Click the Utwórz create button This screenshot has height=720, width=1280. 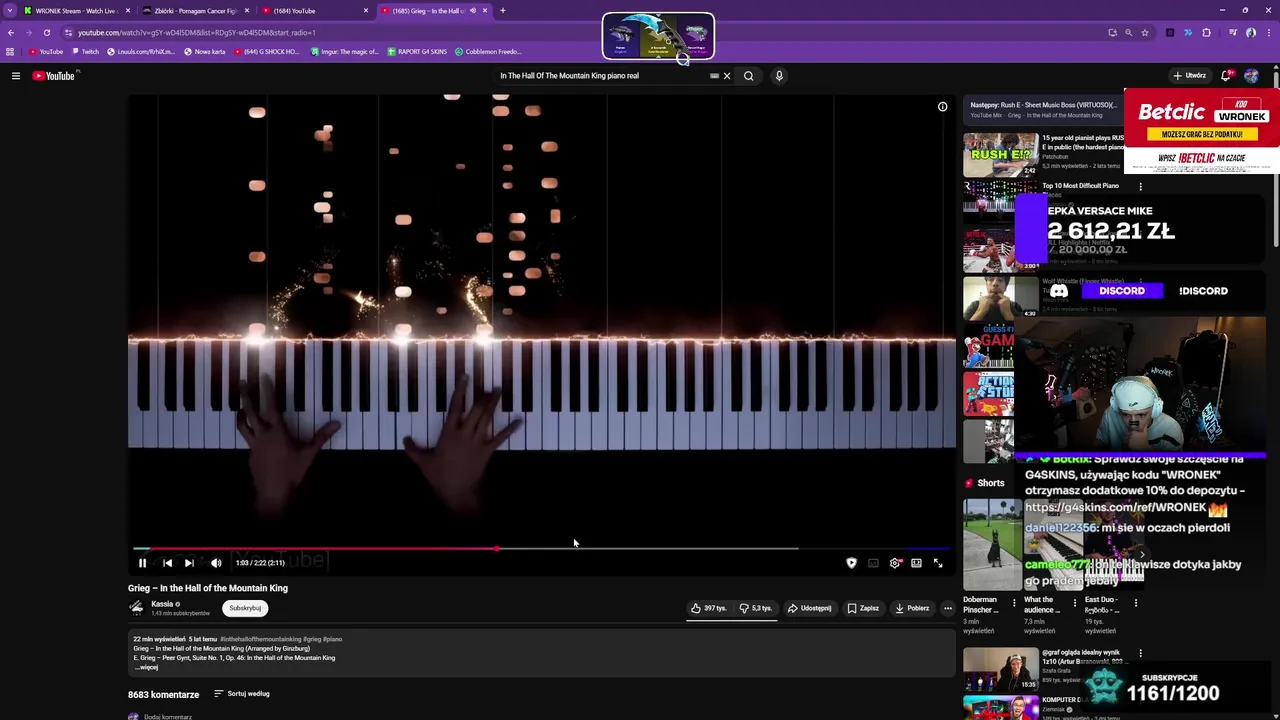coord(1190,76)
